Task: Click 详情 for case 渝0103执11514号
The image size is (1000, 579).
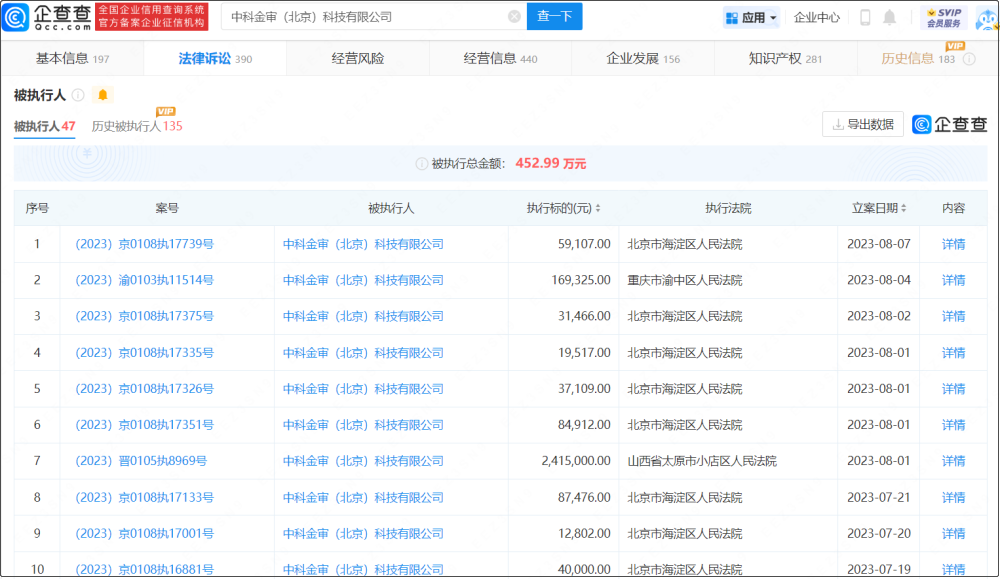Action: click(953, 280)
